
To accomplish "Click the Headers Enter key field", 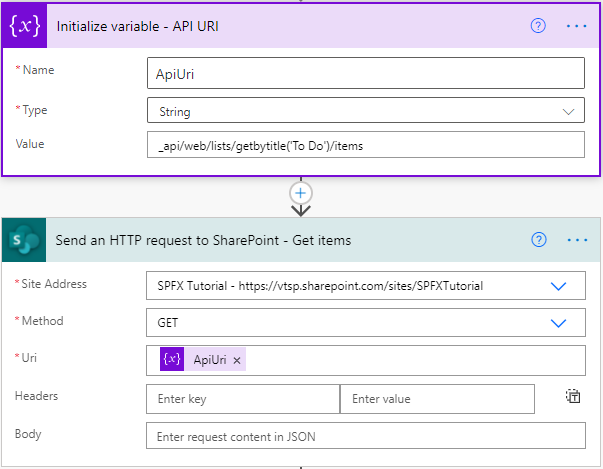I will (x=243, y=399).
